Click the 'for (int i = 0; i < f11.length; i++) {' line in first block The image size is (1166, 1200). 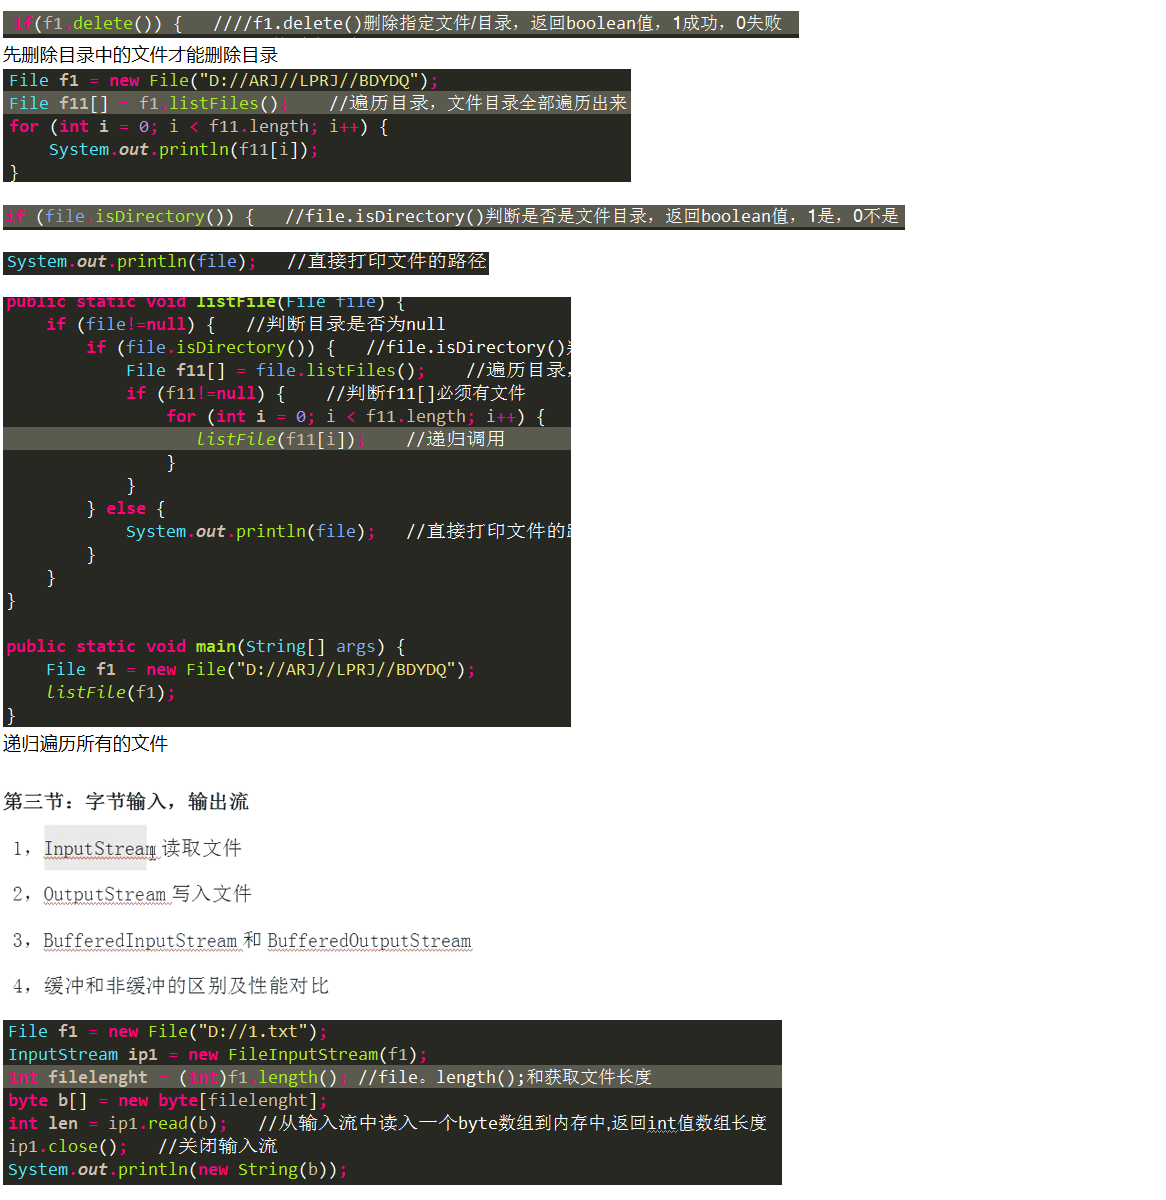pos(199,127)
